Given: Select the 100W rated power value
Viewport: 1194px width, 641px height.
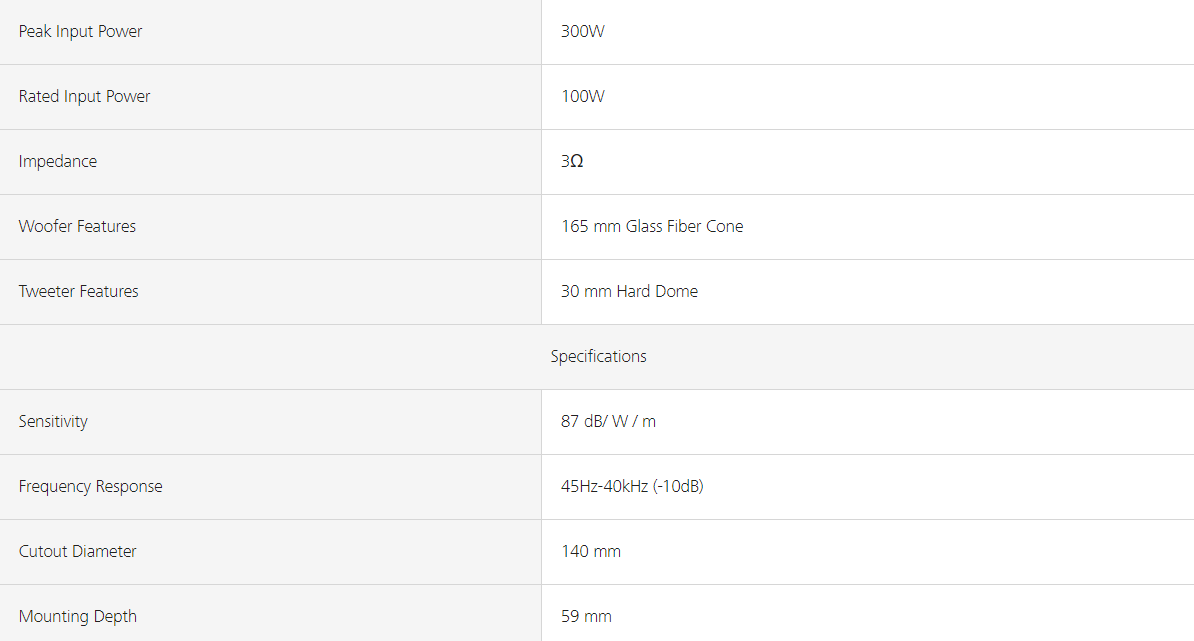Looking at the screenshot, I should 583,97.
